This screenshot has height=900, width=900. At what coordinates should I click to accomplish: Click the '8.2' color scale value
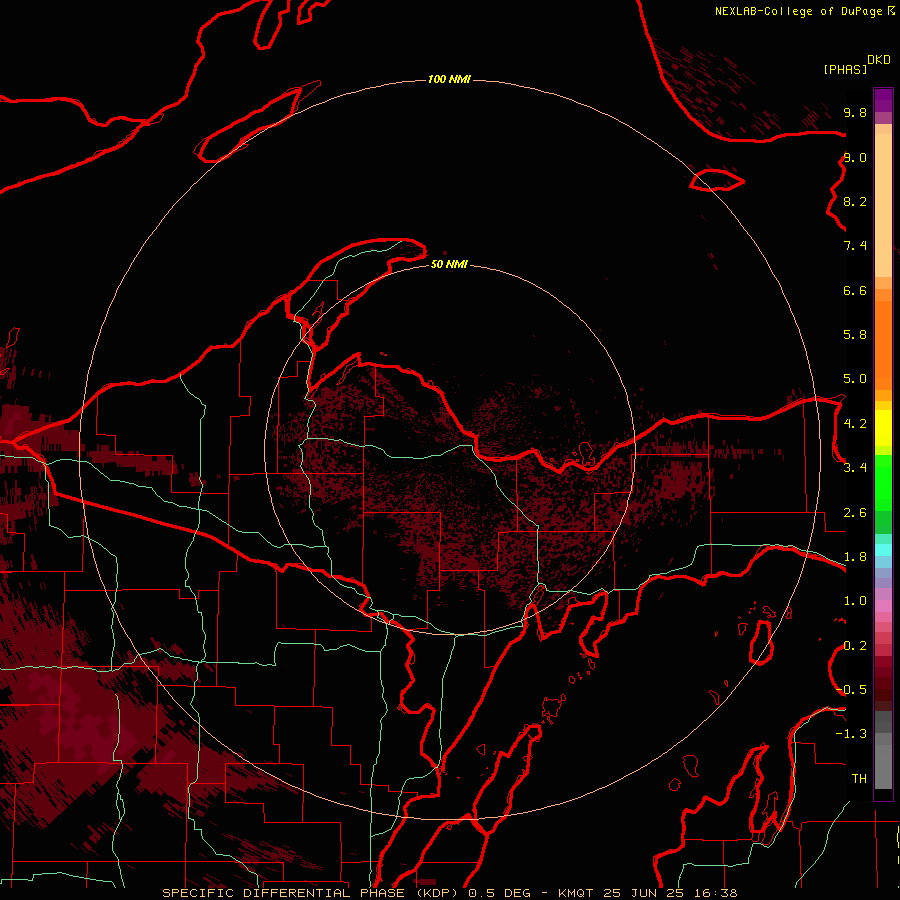click(855, 201)
